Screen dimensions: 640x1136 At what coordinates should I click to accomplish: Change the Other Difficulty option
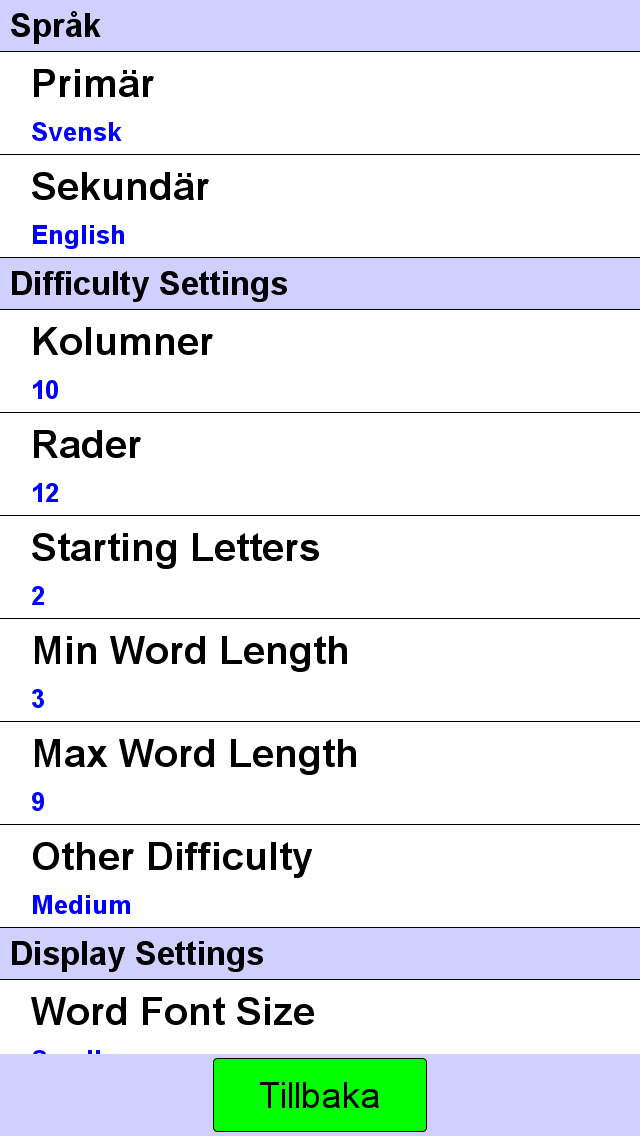click(320, 875)
